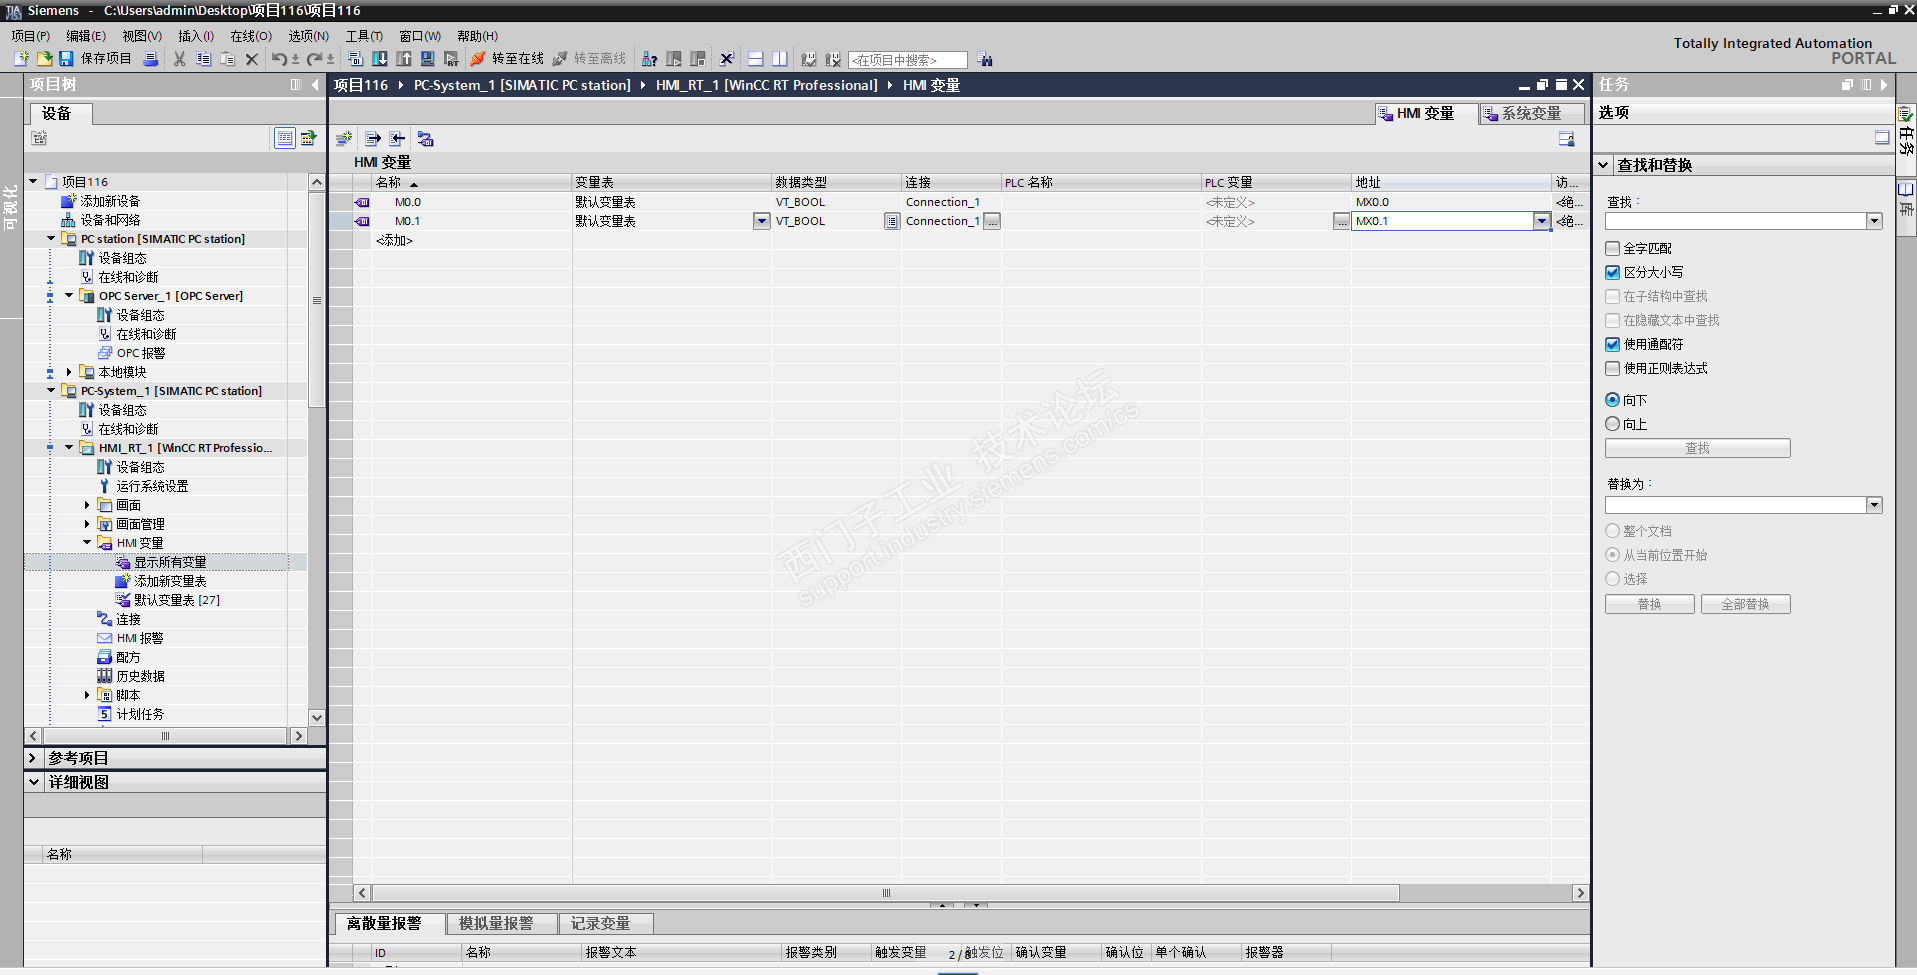Open 默认变量表 [27] in project tree
Viewport: 1917px width, 975px height.
pyautogui.click(x=177, y=600)
